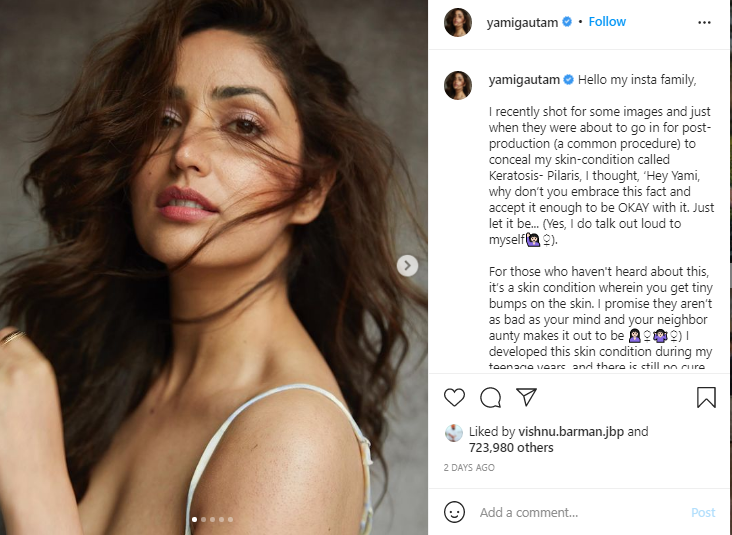Open the three-dot more options menu
This screenshot has width=732, height=535.
point(705,22)
